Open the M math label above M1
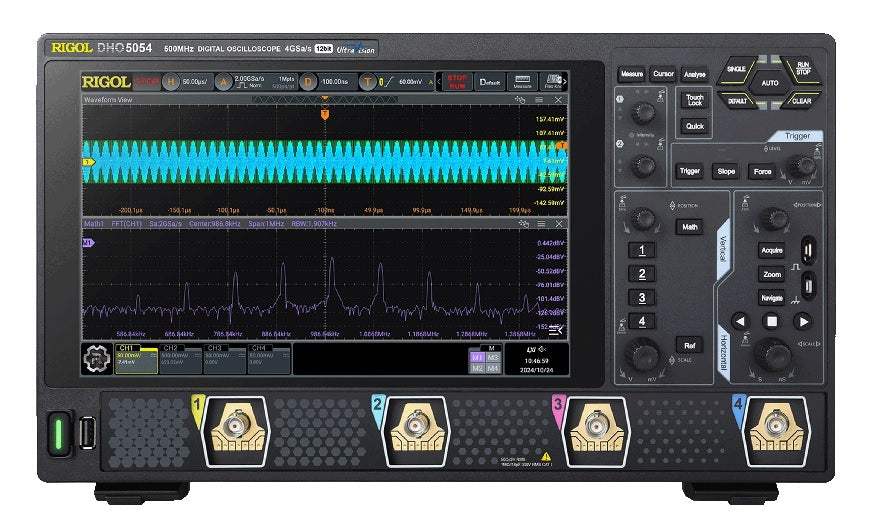The width and height of the screenshot is (871, 531). click(x=490, y=348)
